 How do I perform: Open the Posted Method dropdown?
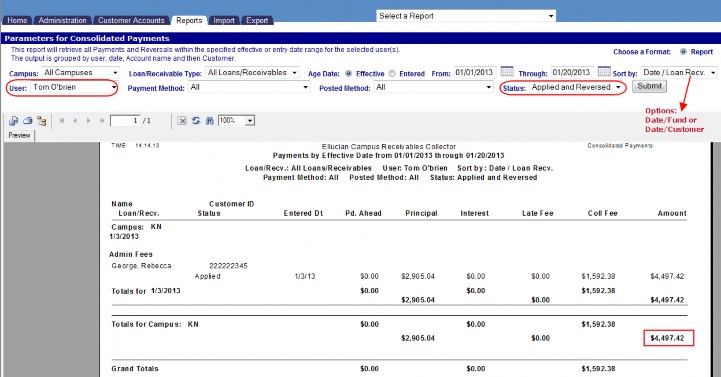click(434, 87)
